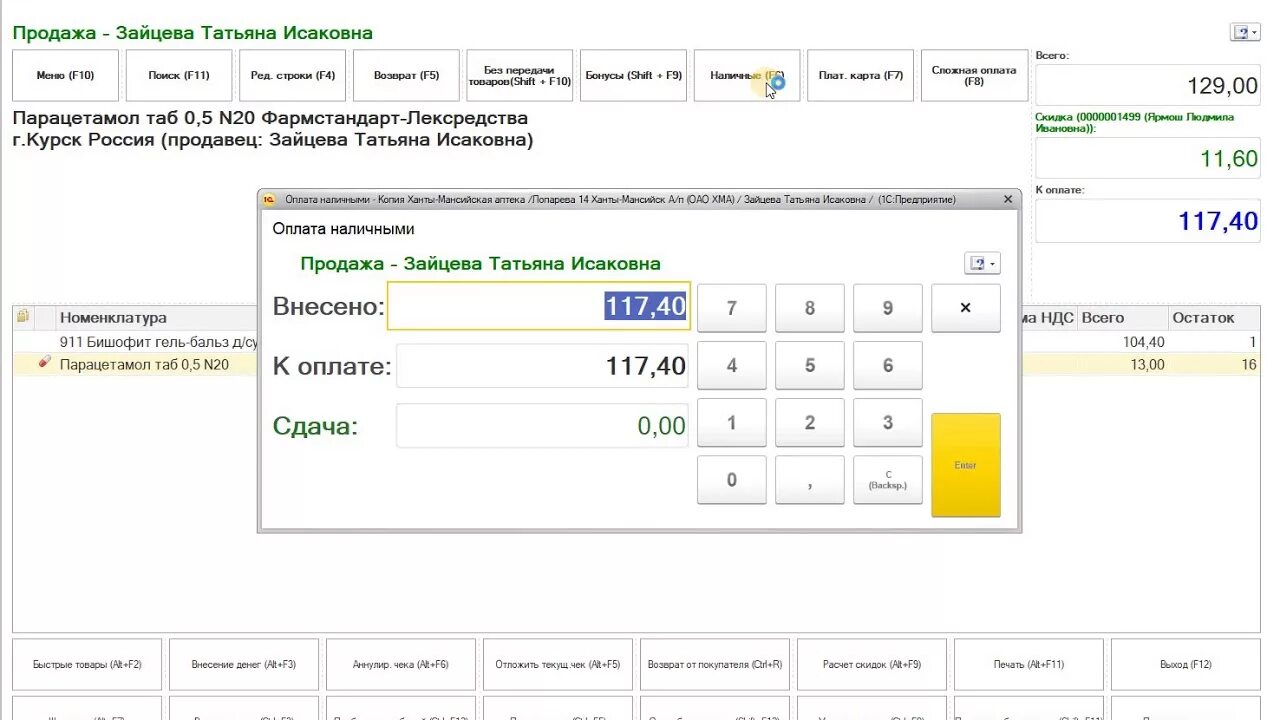This screenshot has width=1280, height=720.
Task: Click cell value 13,00
Action: pyautogui.click(x=1148, y=365)
